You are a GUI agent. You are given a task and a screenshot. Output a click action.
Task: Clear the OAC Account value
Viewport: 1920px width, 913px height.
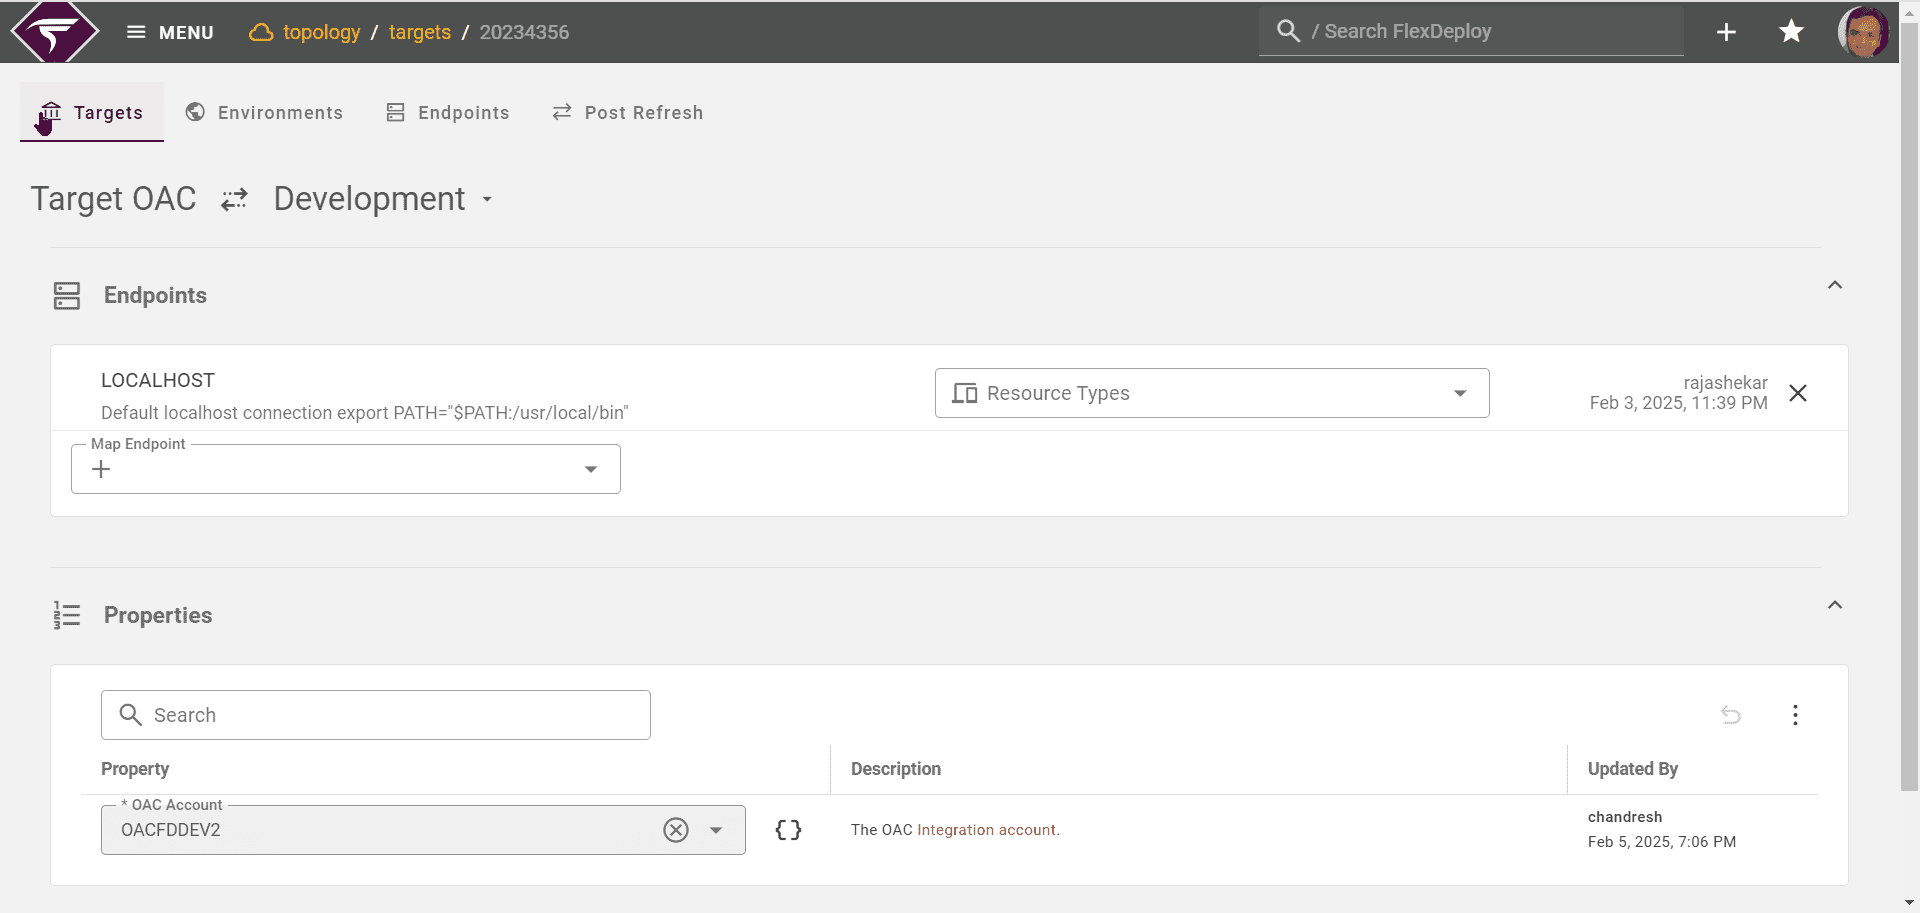tap(676, 830)
